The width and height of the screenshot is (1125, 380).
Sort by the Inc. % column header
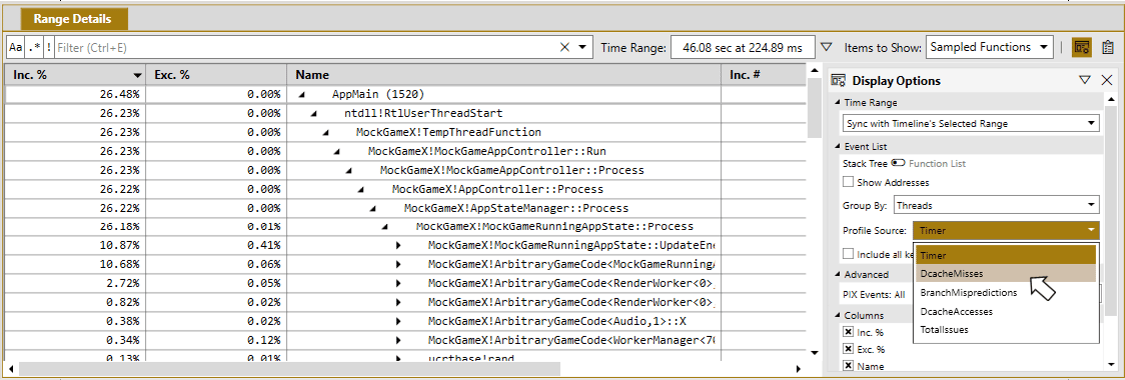click(x=75, y=75)
